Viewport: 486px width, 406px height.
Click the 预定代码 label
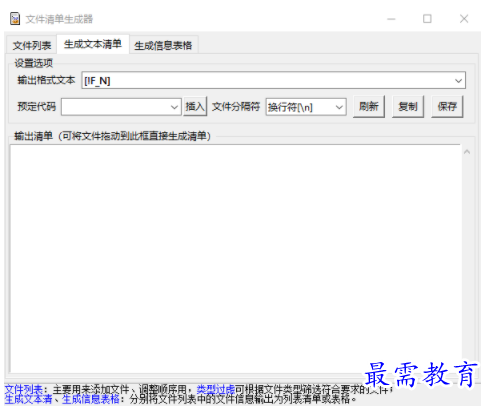click(x=37, y=107)
